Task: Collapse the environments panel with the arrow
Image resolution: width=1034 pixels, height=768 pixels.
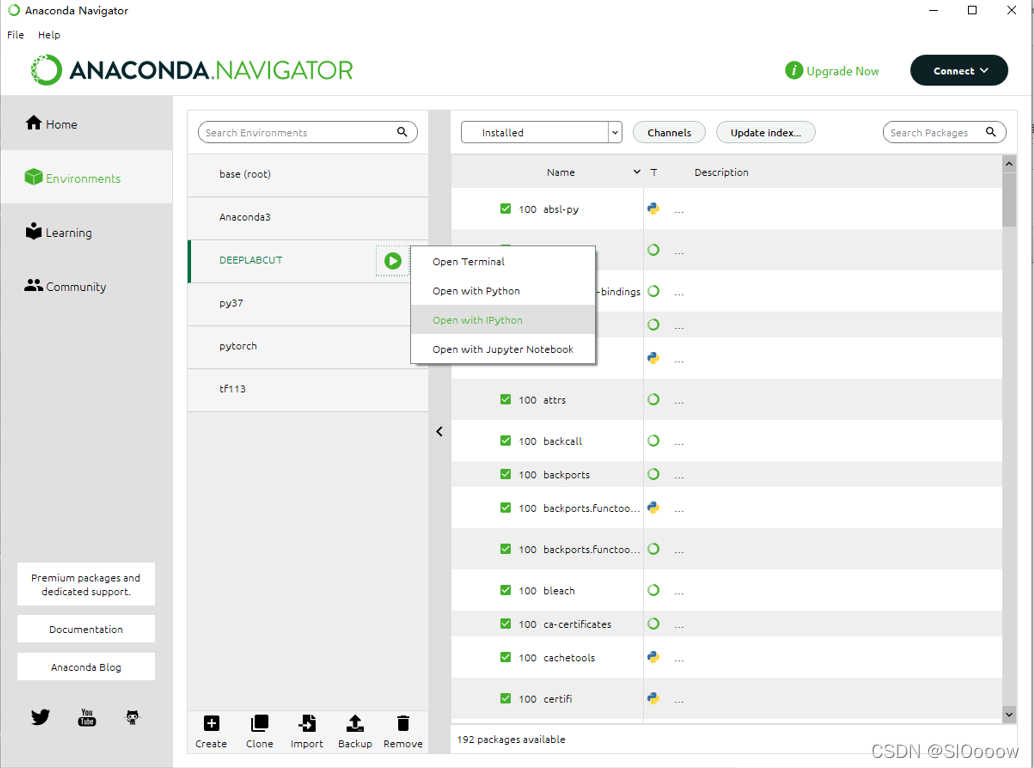Action: [439, 431]
